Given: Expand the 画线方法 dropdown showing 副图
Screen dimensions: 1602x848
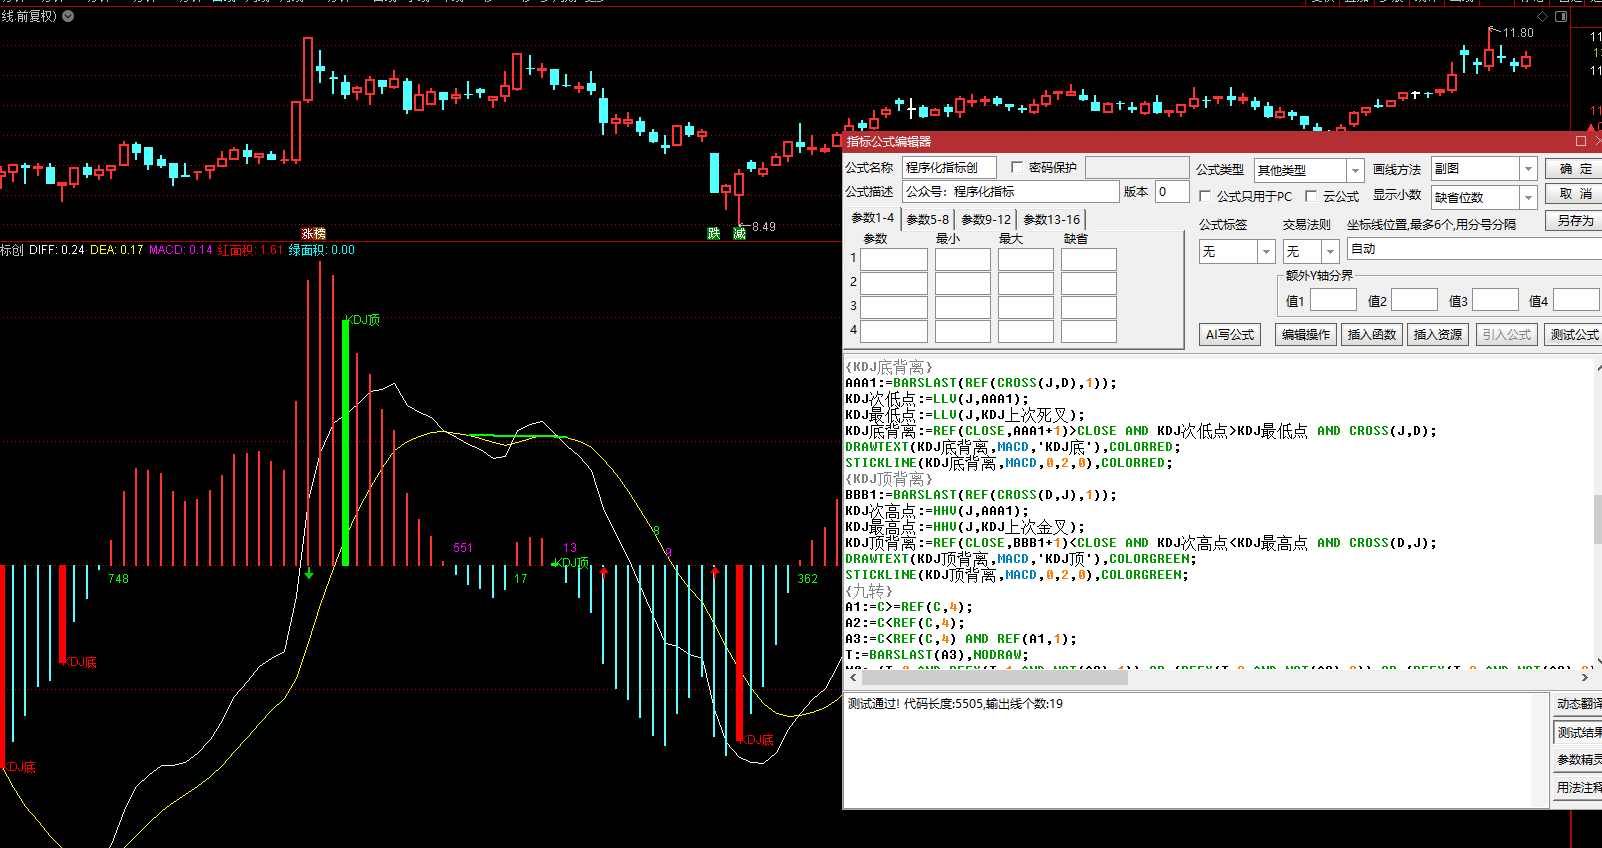Looking at the screenshot, I should point(1528,169).
